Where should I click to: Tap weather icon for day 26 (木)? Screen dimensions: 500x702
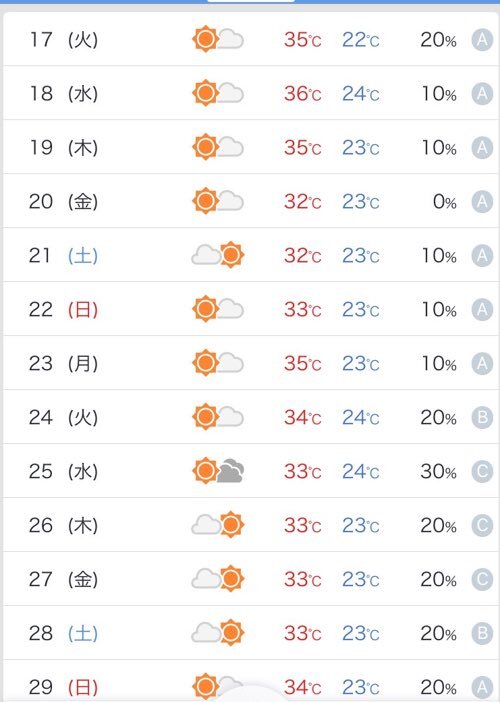[218, 524]
